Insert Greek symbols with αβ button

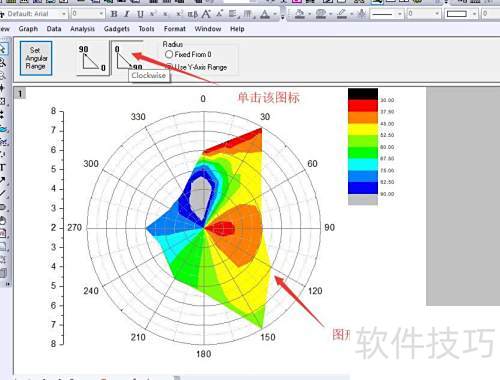[x=193, y=14]
